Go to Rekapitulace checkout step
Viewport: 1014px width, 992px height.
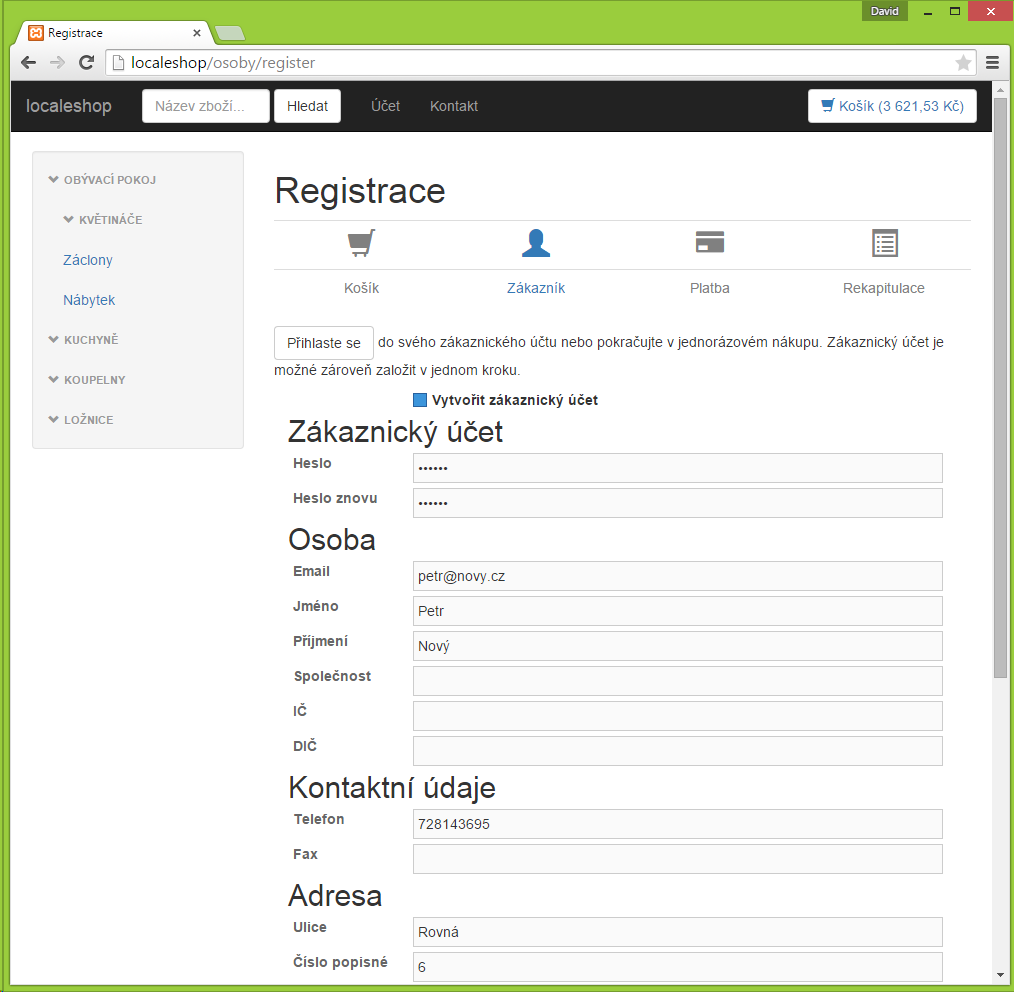point(884,288)
